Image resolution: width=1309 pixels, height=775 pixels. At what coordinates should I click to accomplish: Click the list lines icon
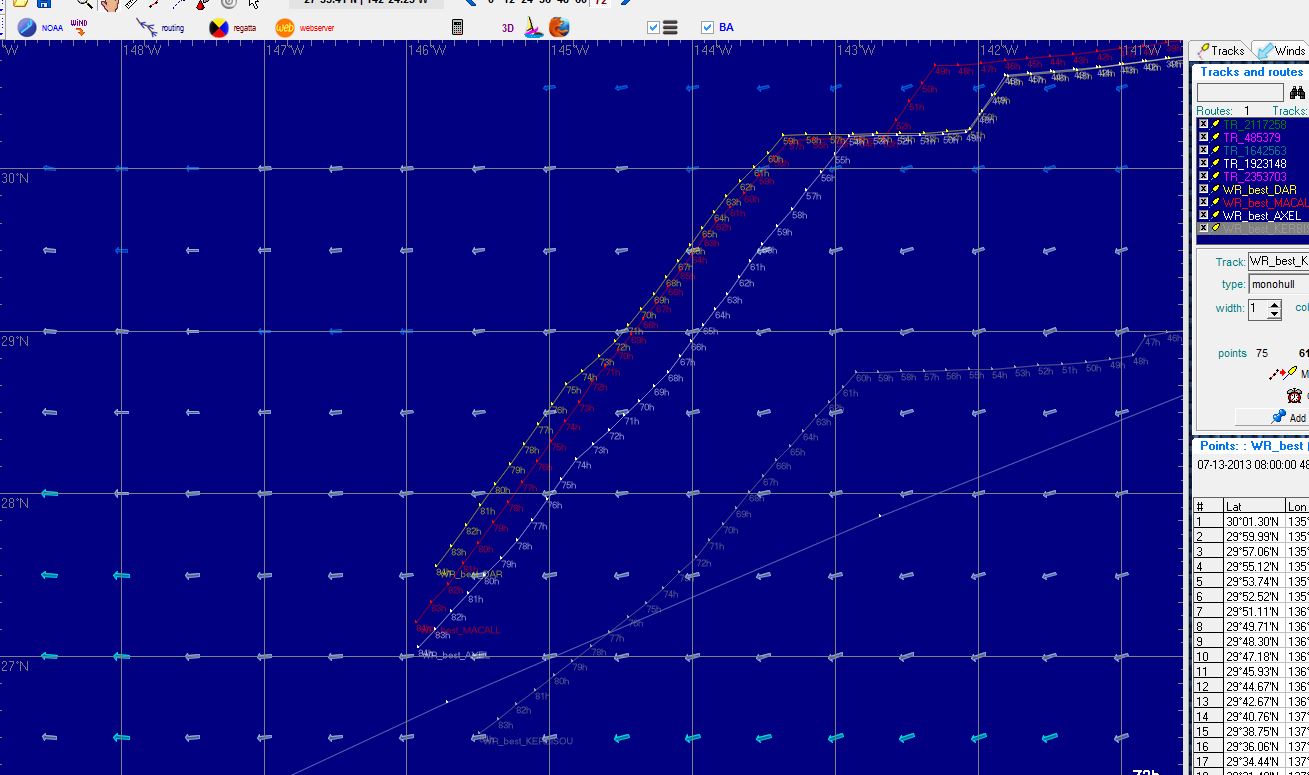pos(670,28)
